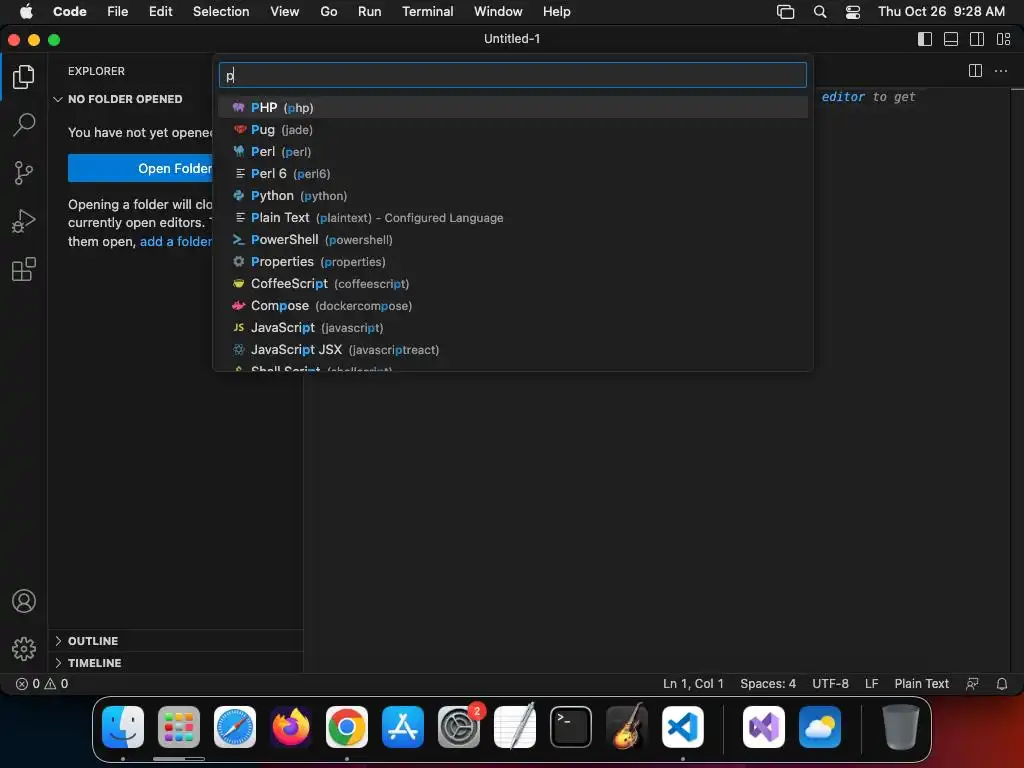Image resolution: width=1024 pixels, height=768 pixels.
Task: Click the errors and warnings status indicator
Action: 42,684
